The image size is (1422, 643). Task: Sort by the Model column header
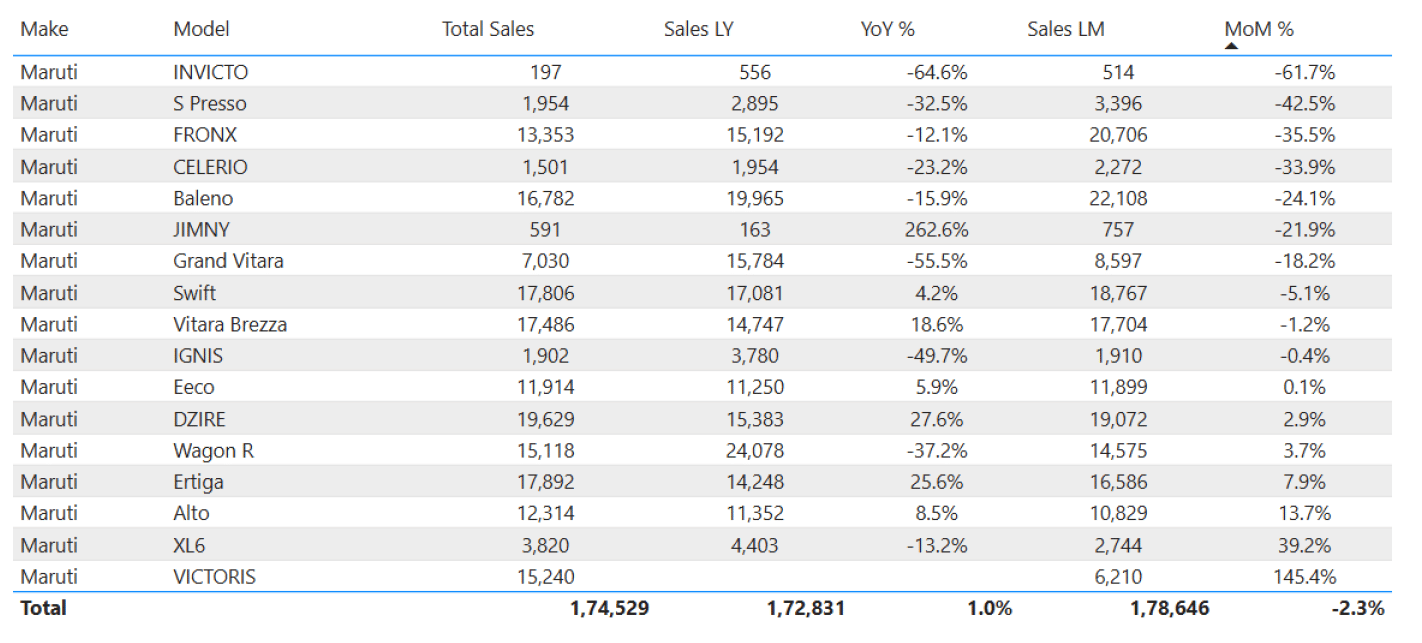tap(201, 29)
